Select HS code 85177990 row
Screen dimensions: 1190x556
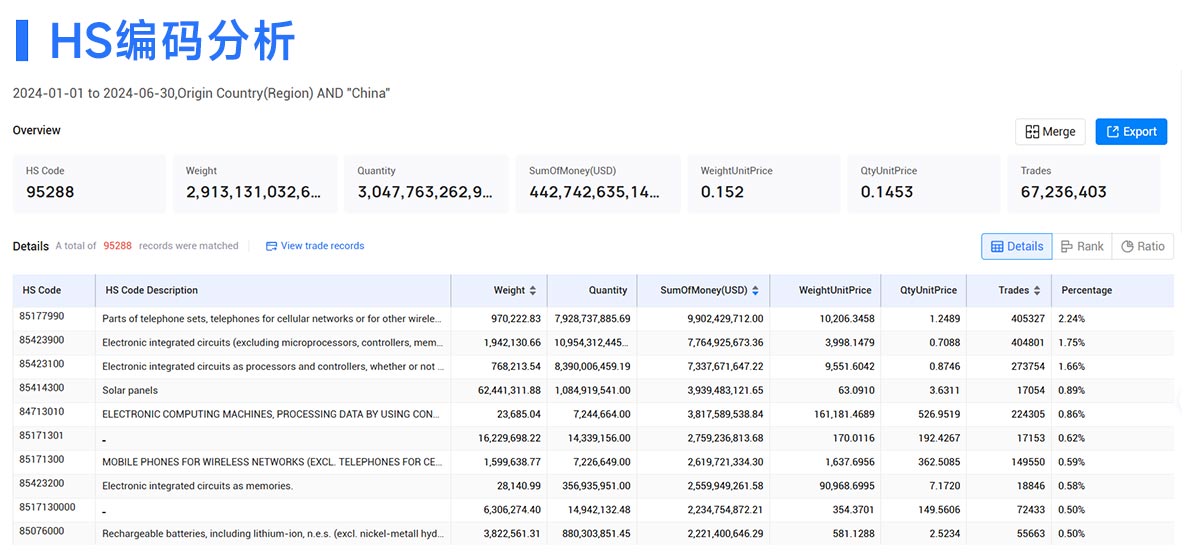(x=593, y=319)
